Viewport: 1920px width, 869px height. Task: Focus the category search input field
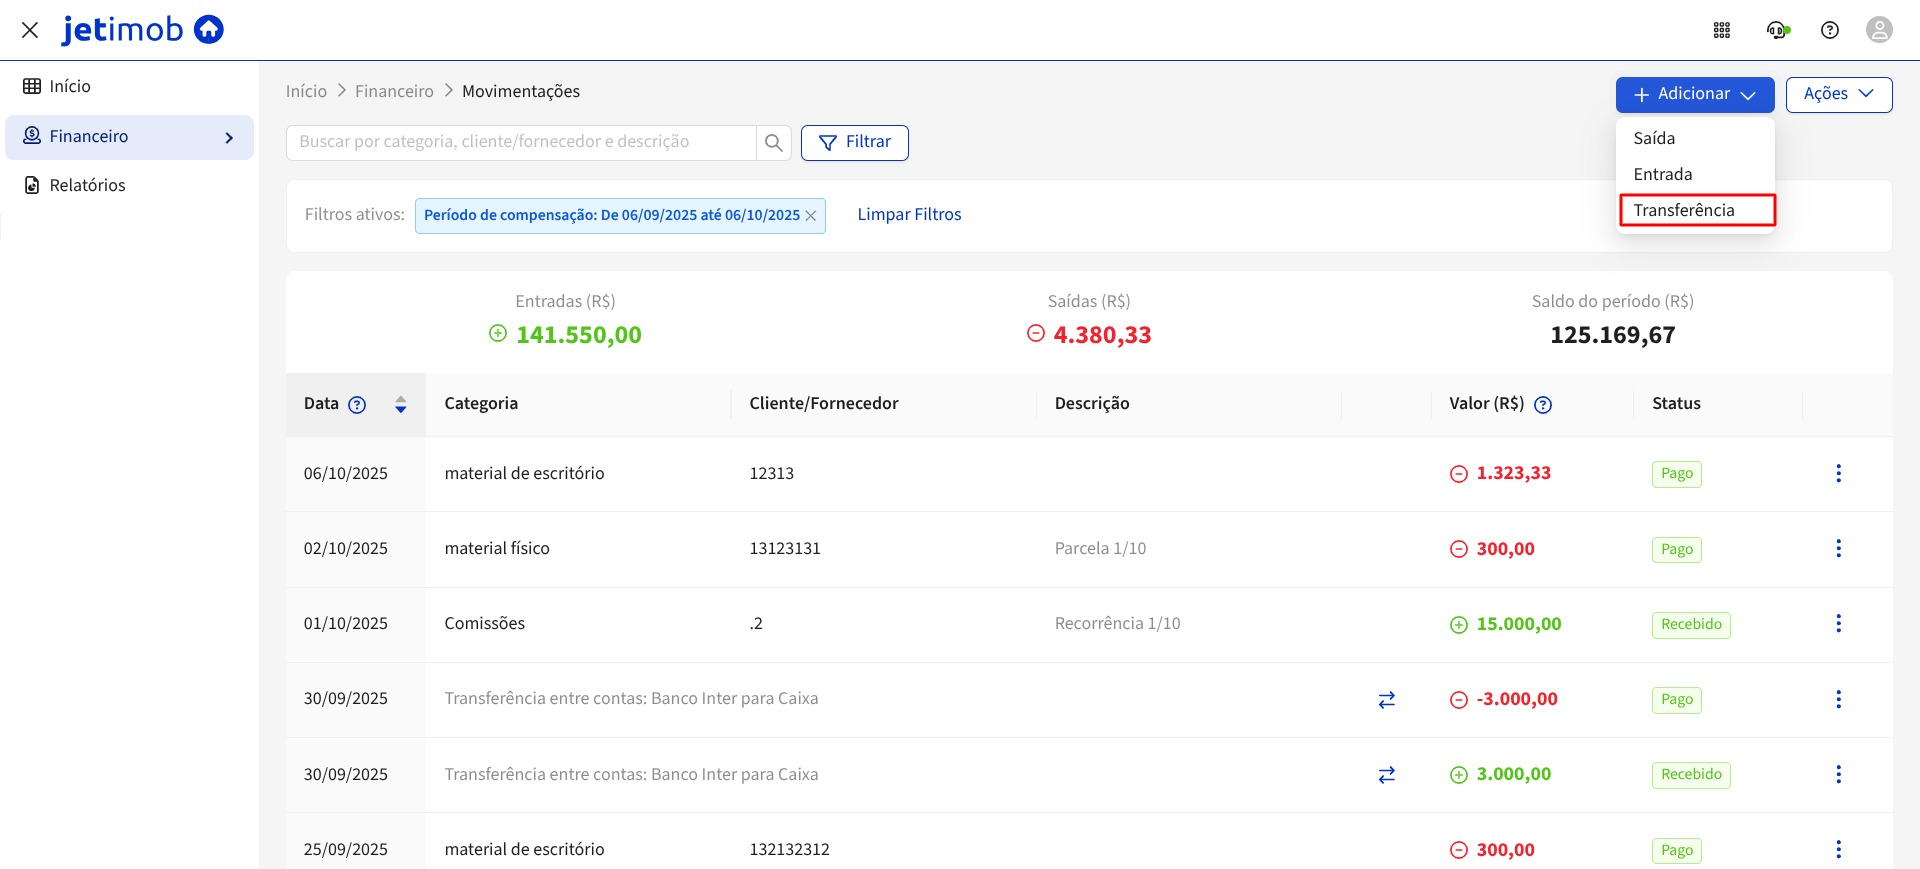(x=520, y=142)
